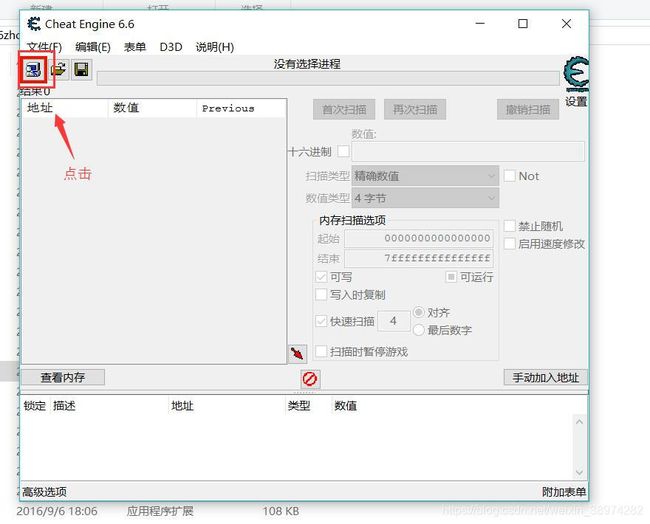The width and height of the screenshot is (650, 524).
Task: Click the open process icon
Action: tap(35, 70)
